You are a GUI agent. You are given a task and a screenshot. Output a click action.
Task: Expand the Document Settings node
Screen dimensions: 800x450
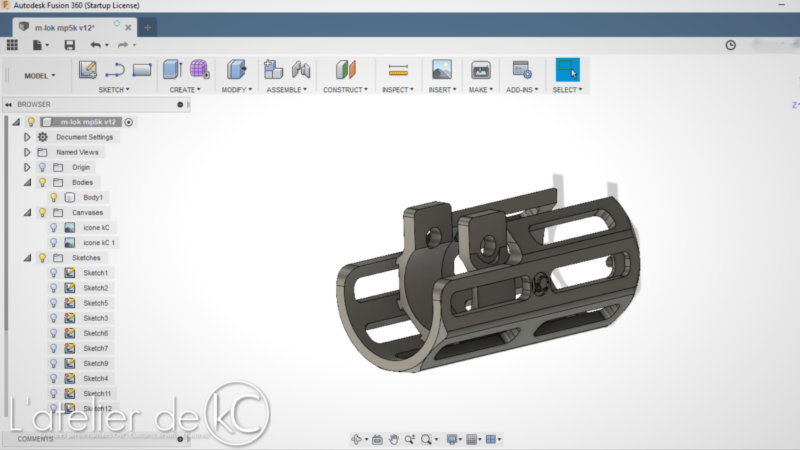tap(28, 137)
